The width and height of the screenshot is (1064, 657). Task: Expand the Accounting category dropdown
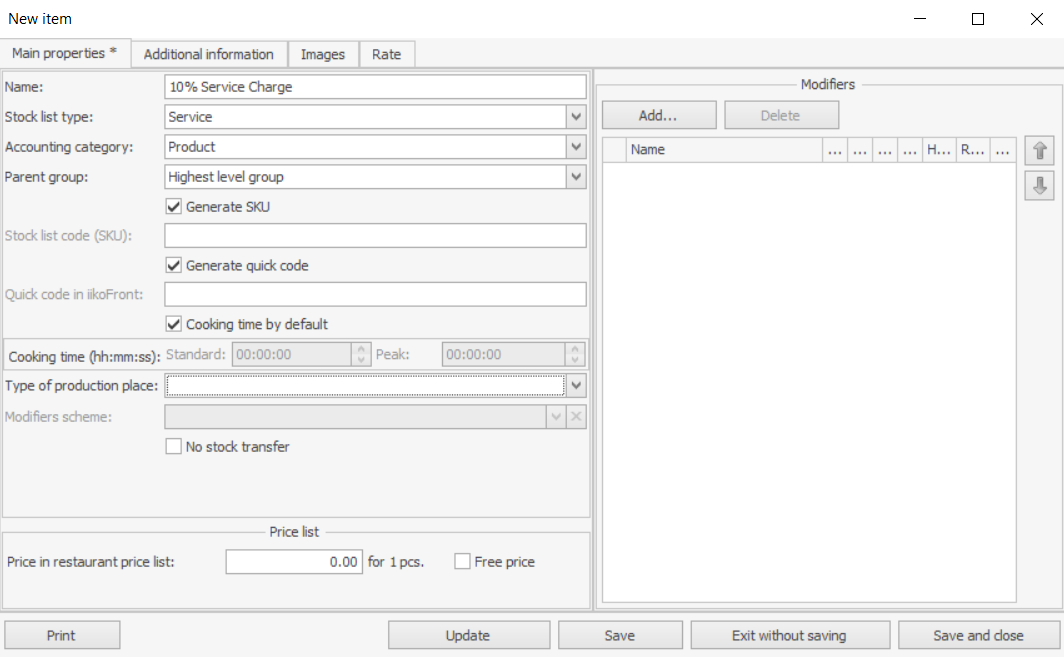576,147
